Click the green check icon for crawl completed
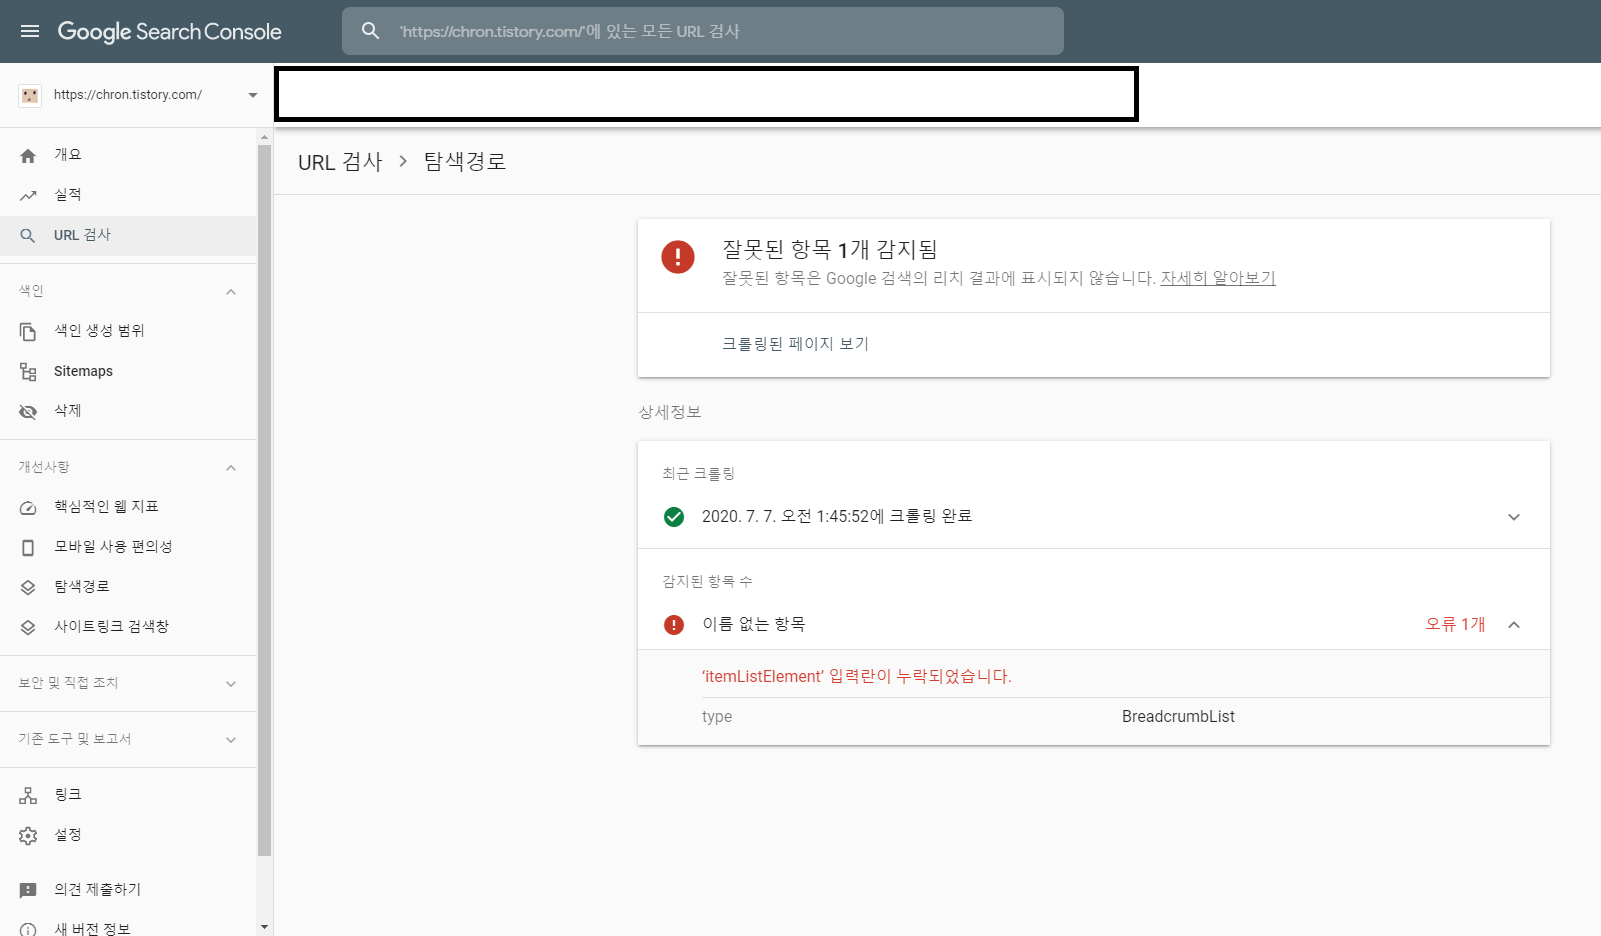Image resolution: width=1601 pixels, height=936 pixels. (674, 516)
